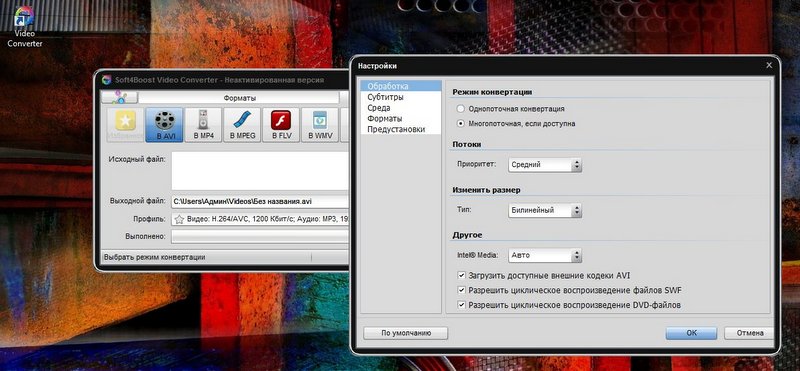Open the Video Converter desktop shortcut
Viewport: 800px width, 371px height.
pos(24,27)
